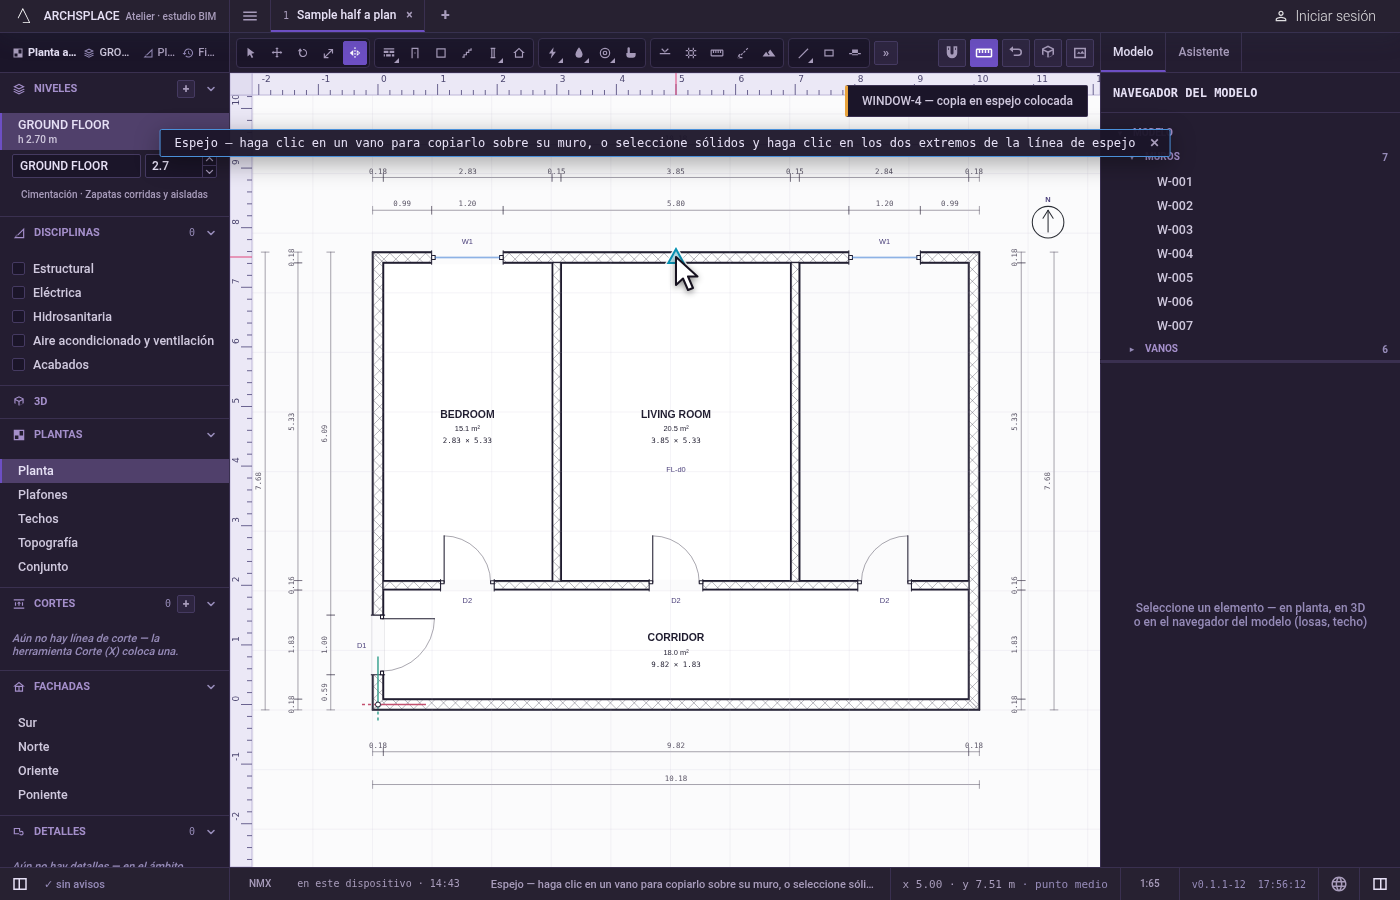Click the globe language icon in status bar
This screenshot has height=900, width=1400.
1339,884
